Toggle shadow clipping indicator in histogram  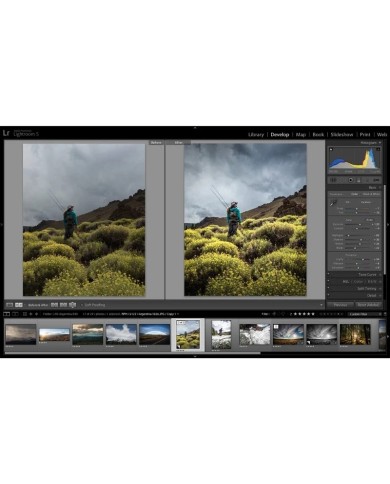(x=331, y=149)
